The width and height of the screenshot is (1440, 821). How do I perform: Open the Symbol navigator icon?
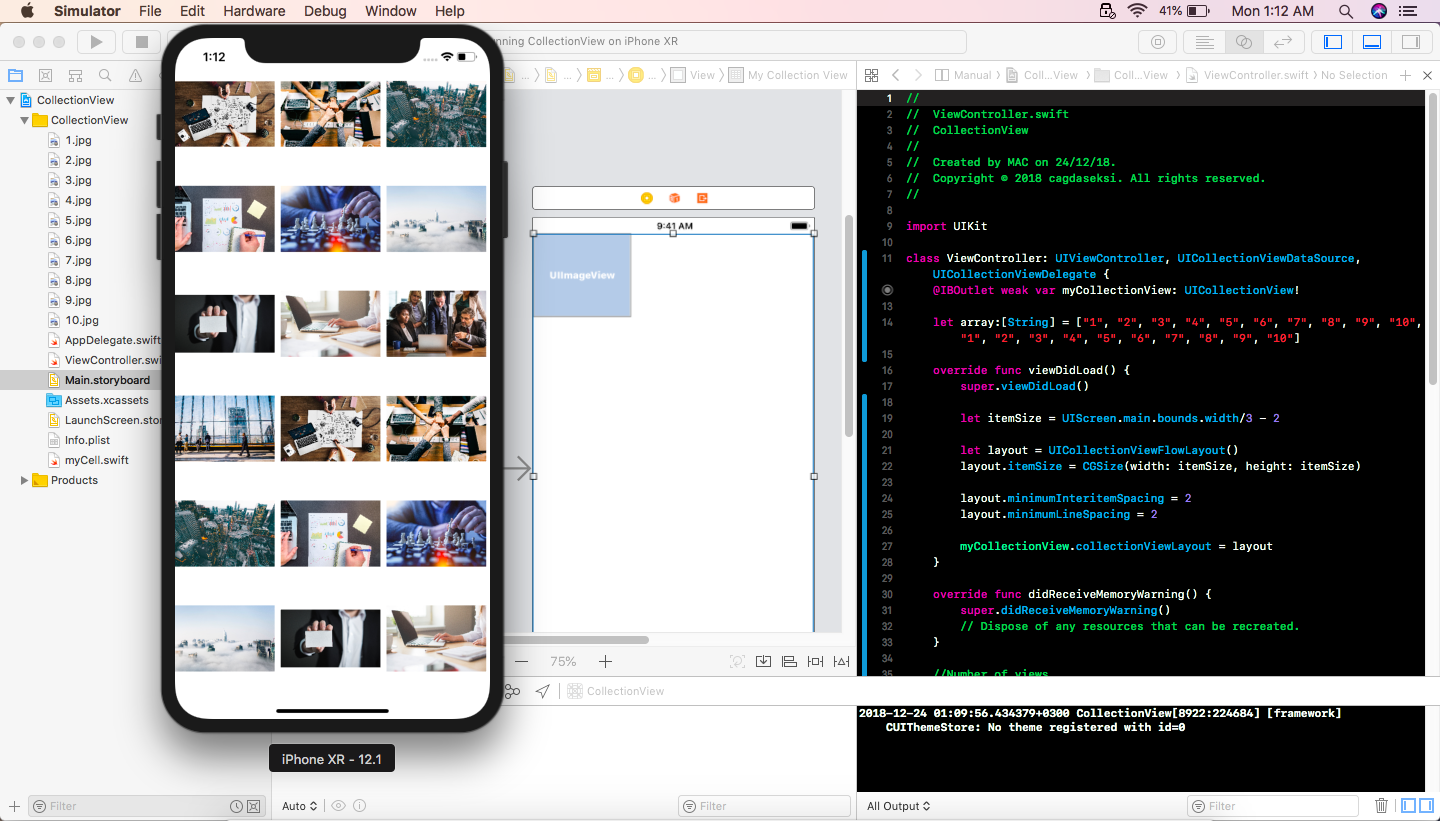[75, 75]
